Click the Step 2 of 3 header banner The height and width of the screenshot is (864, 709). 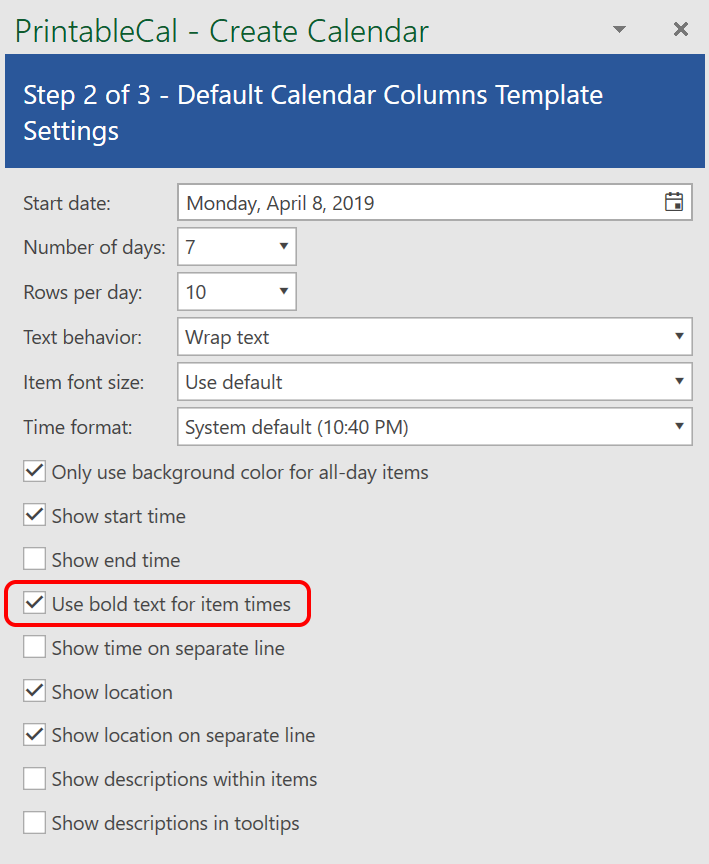354,112
